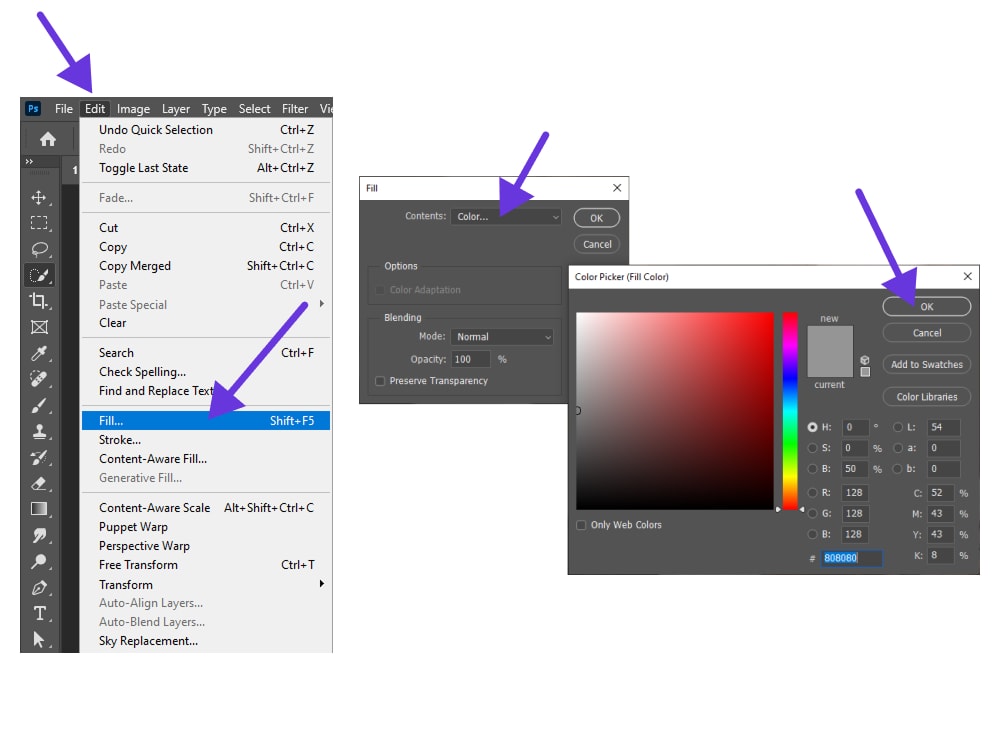1000x750 pixels.
Task: Select the R red radio button
Action: pos(812,492)
